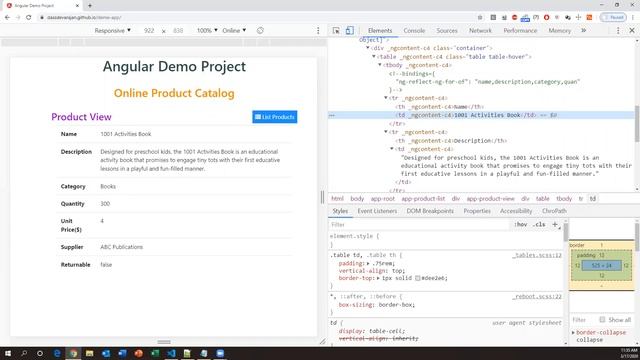Bookmark the page with the star icon
This screenshot has height=360, width=640.
[x=480, y=18]
